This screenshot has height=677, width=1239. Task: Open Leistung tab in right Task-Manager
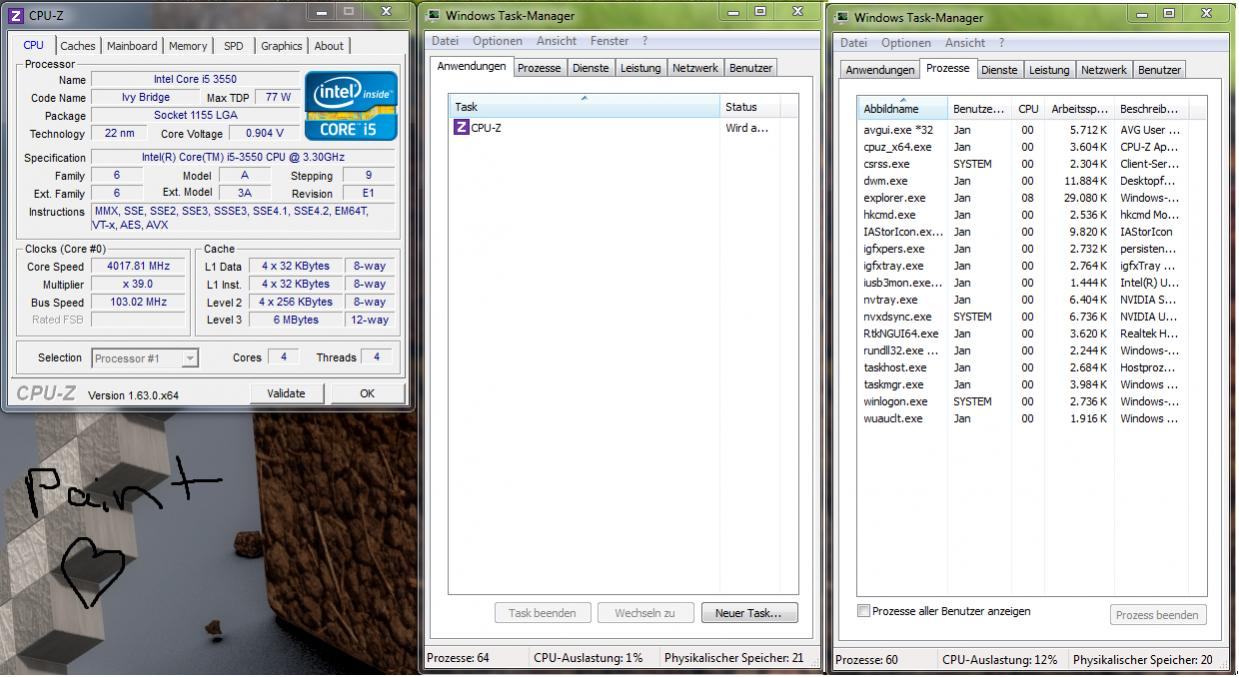tap(1049, 70)
